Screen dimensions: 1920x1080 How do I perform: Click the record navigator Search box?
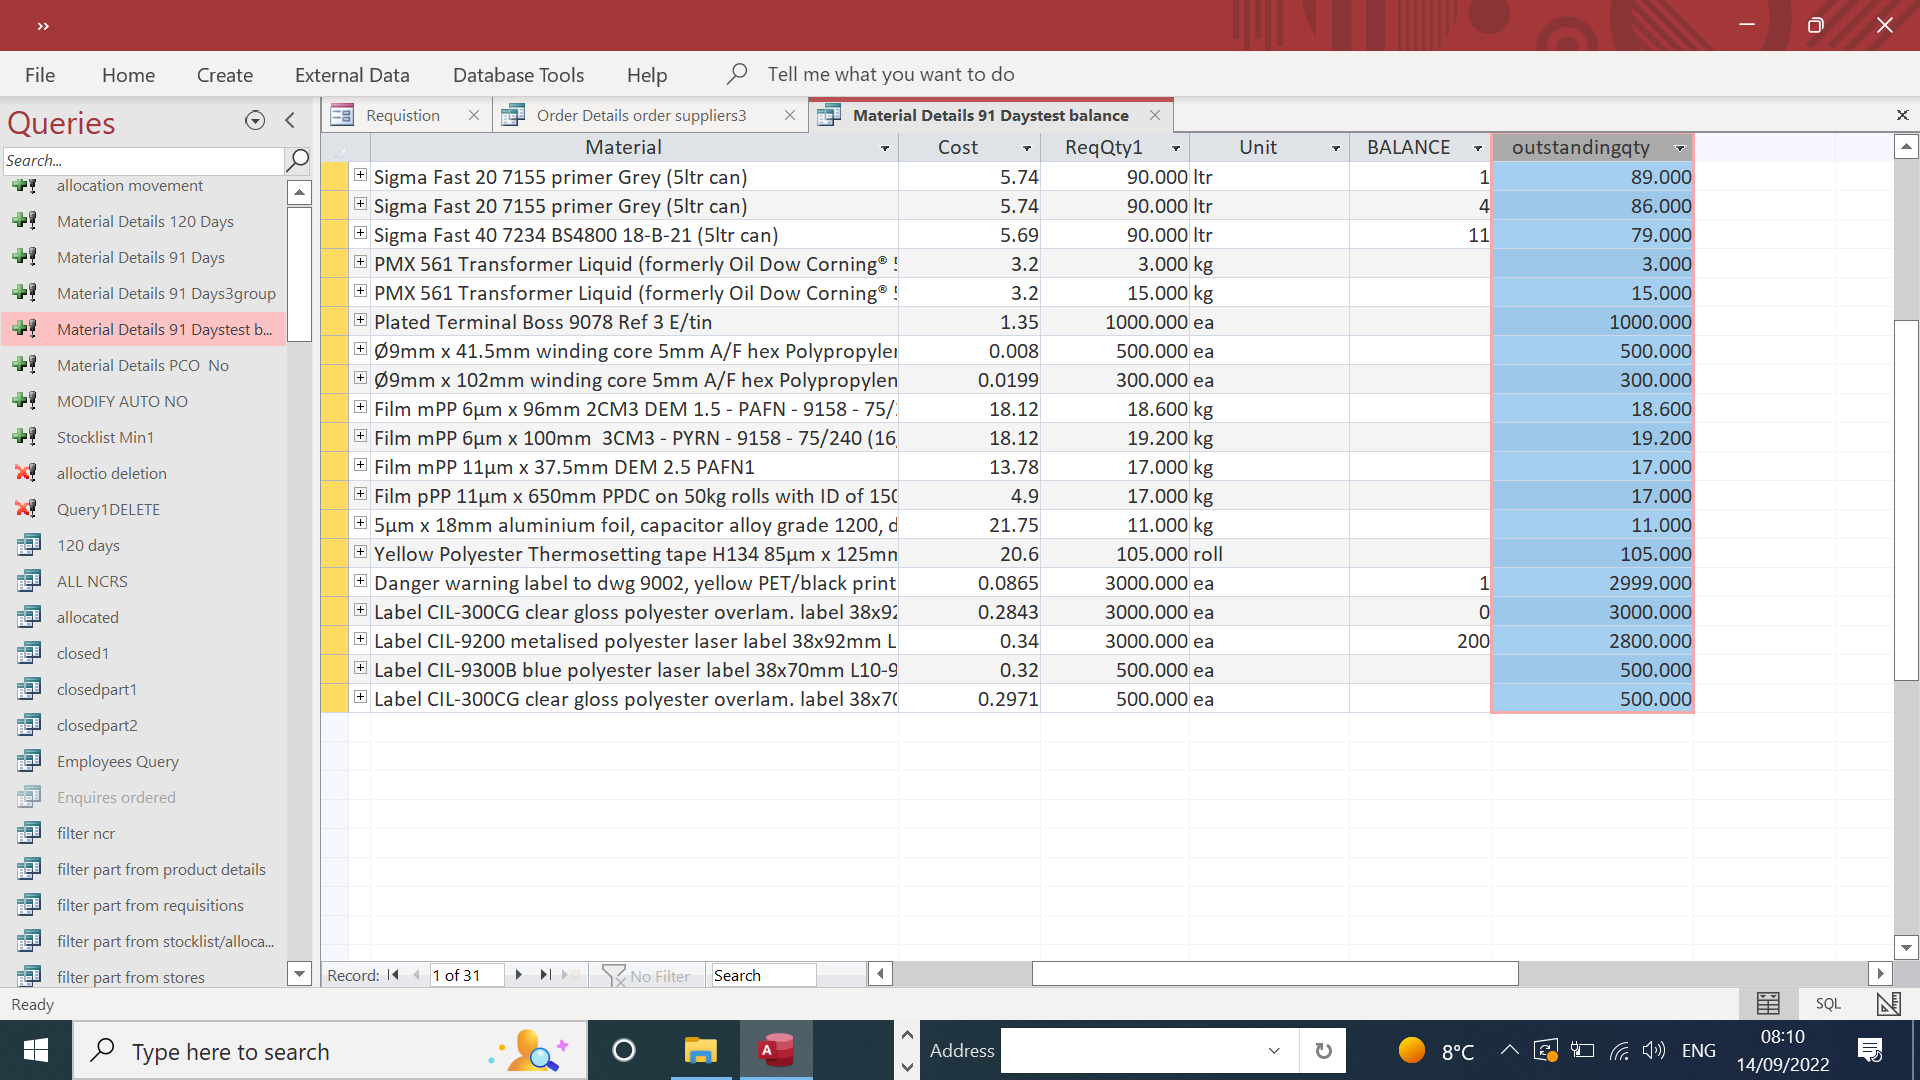(x=763, y=975)
